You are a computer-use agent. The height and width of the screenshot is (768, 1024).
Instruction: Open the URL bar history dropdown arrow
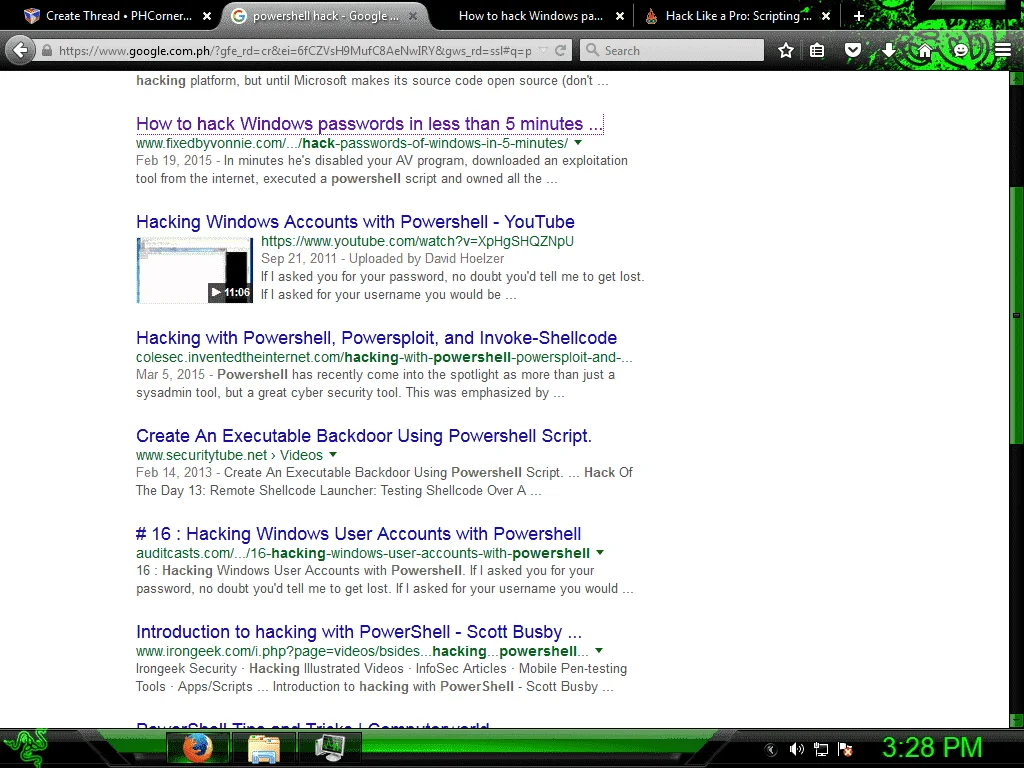(x=543, y=50)
